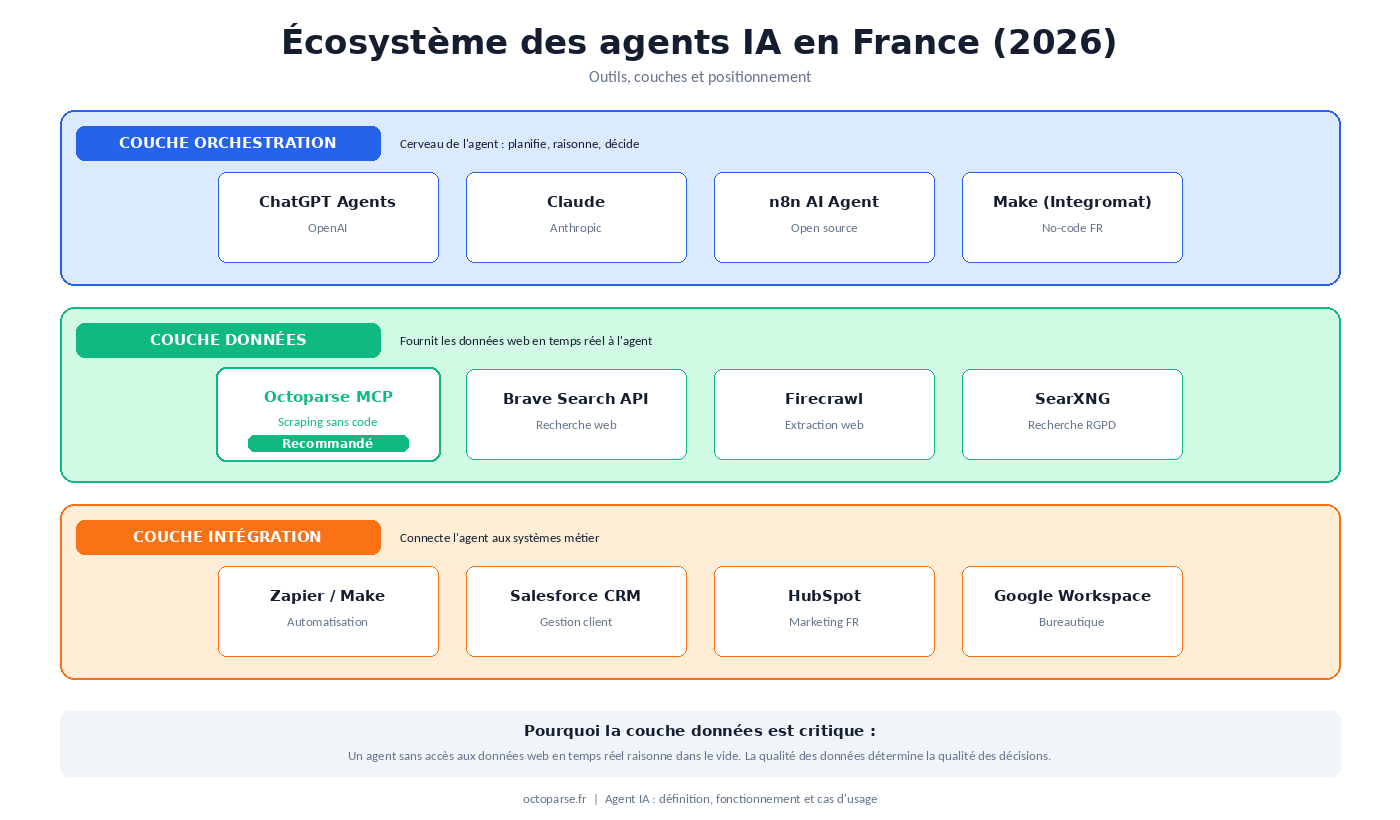
Task: Open the octoparse.fr footer link
Action: 554,799
